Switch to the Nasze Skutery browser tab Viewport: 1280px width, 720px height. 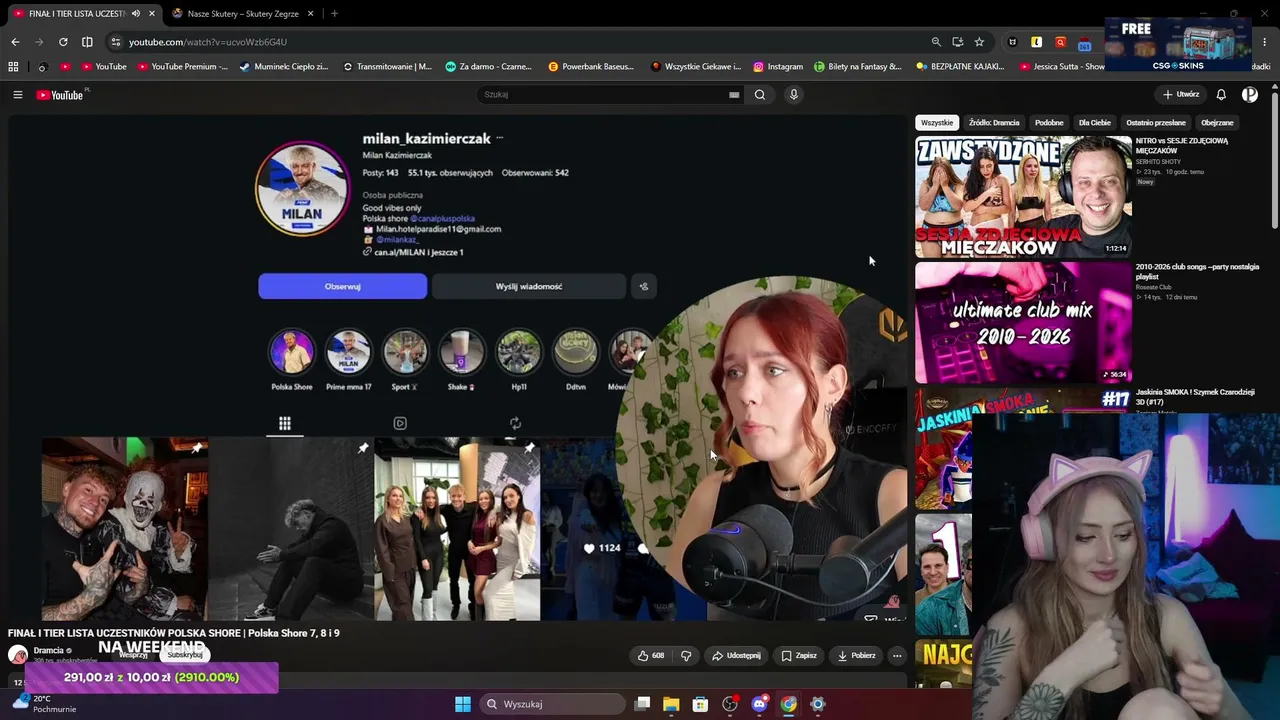coord(243,14)
